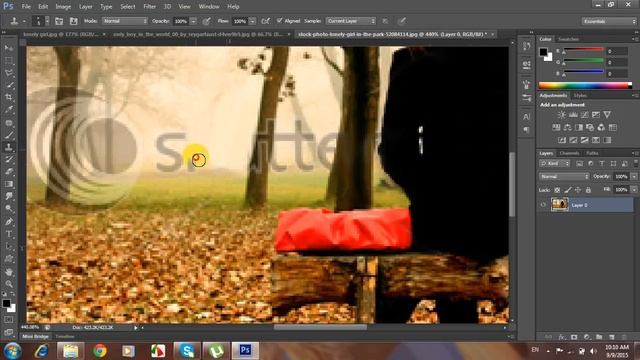Toggle lock transparent pixels

click(557, 190)
